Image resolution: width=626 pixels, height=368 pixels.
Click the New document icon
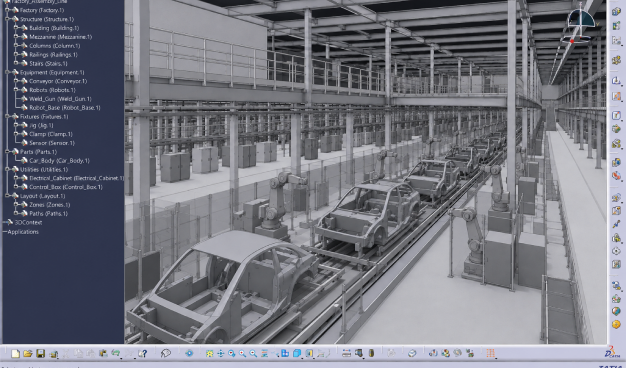point(16,353)
